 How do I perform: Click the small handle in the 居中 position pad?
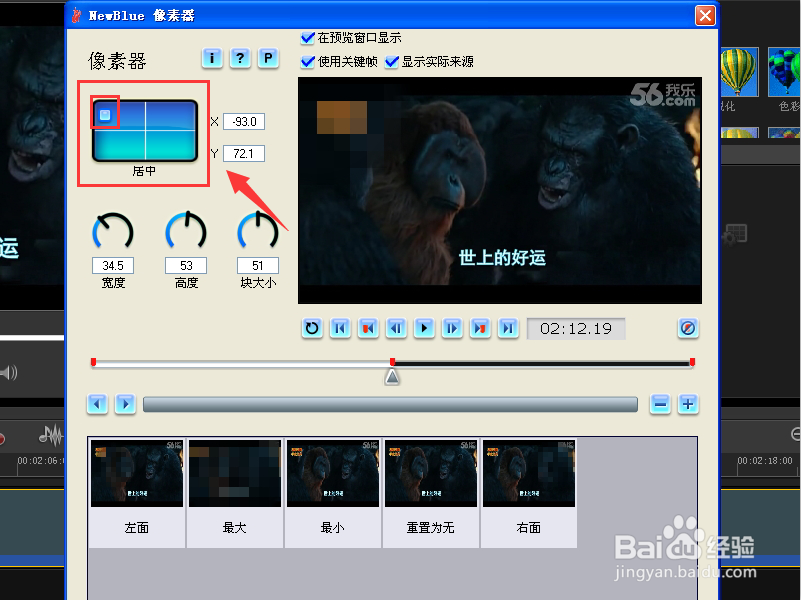coord(105,115)
